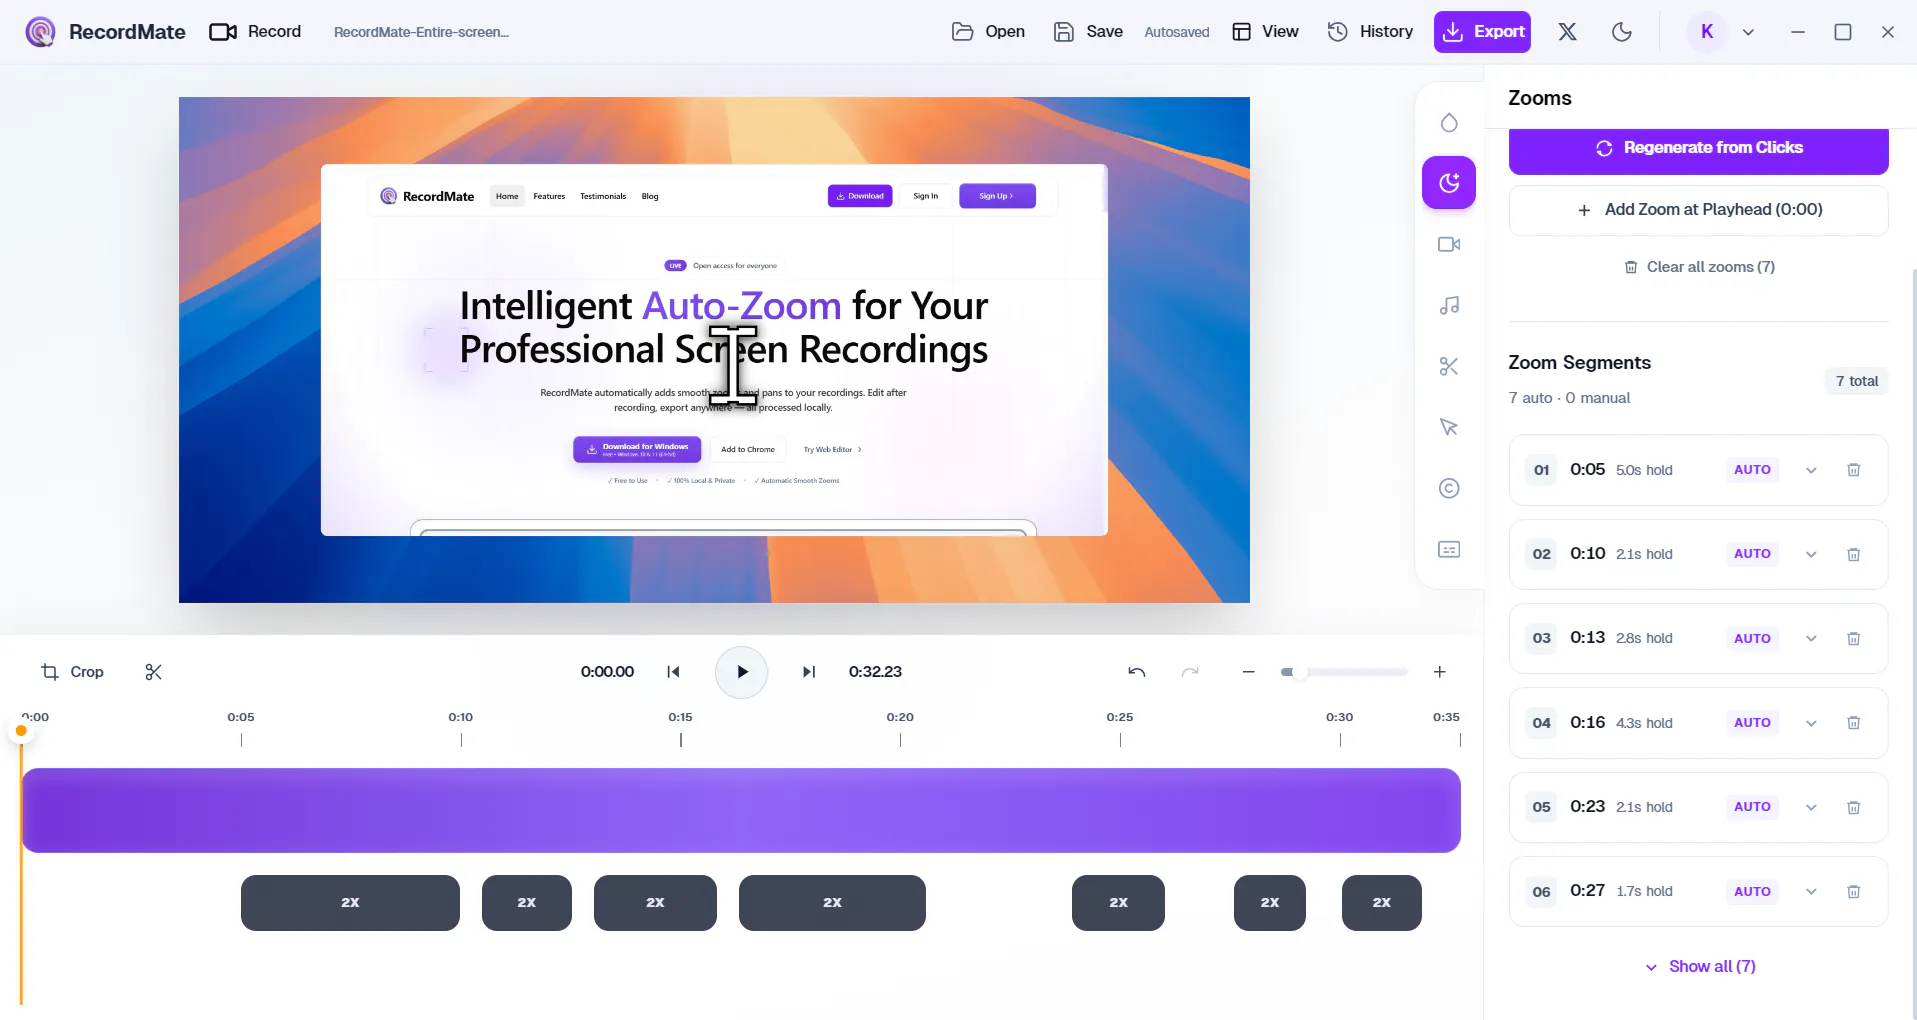Open the captions panel icon
The image size is (1917, 1020).
tap(1449, 549)
